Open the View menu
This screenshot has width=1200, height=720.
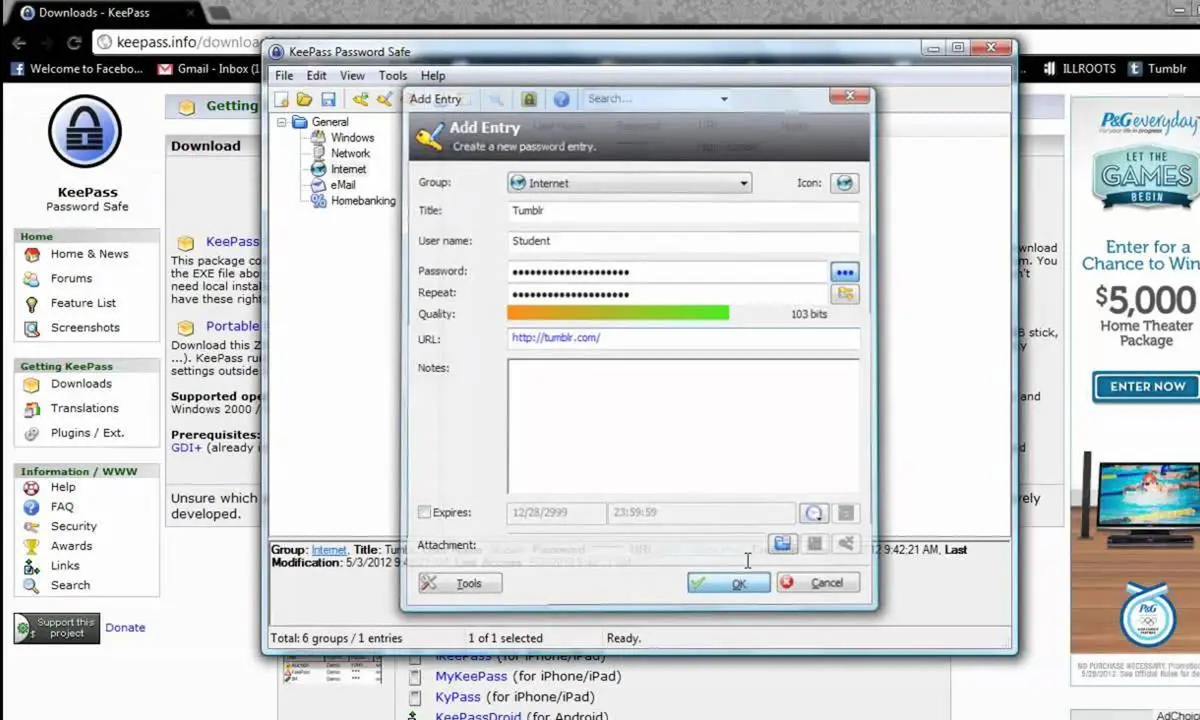352,75
